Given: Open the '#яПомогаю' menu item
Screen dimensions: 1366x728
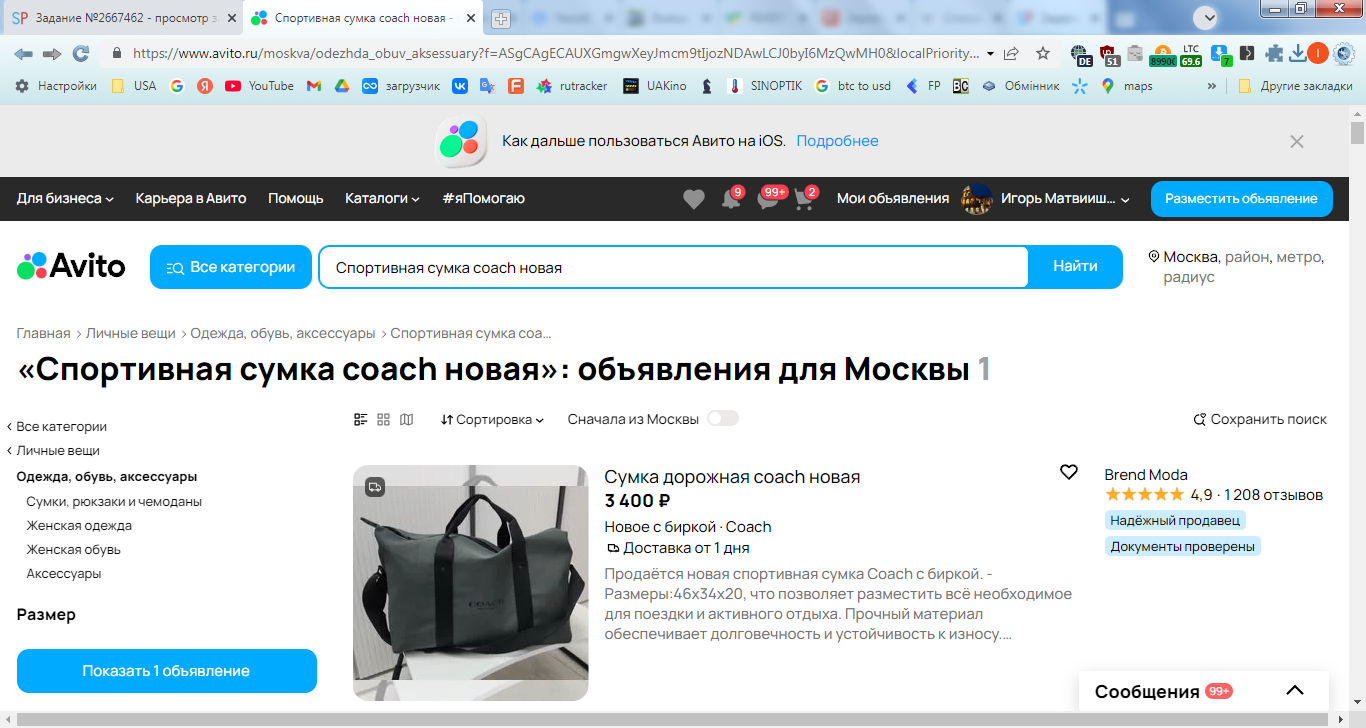Looking at the screenshot, I should coord(483,199).
